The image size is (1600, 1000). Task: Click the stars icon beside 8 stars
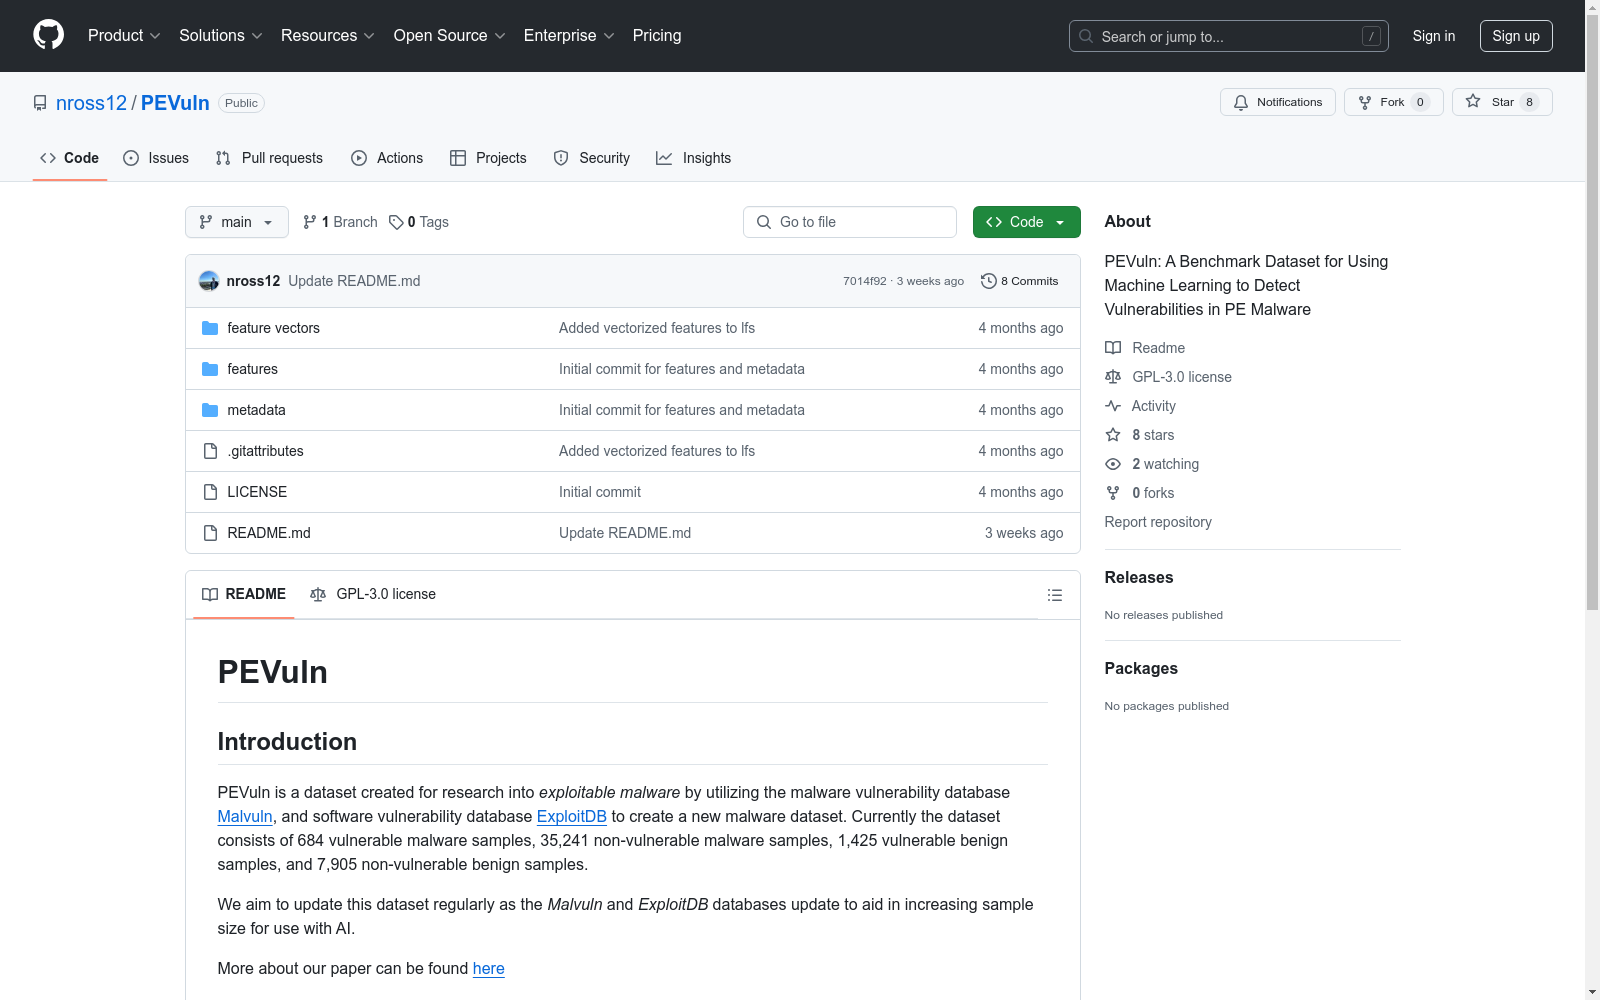pos(1113,435)
